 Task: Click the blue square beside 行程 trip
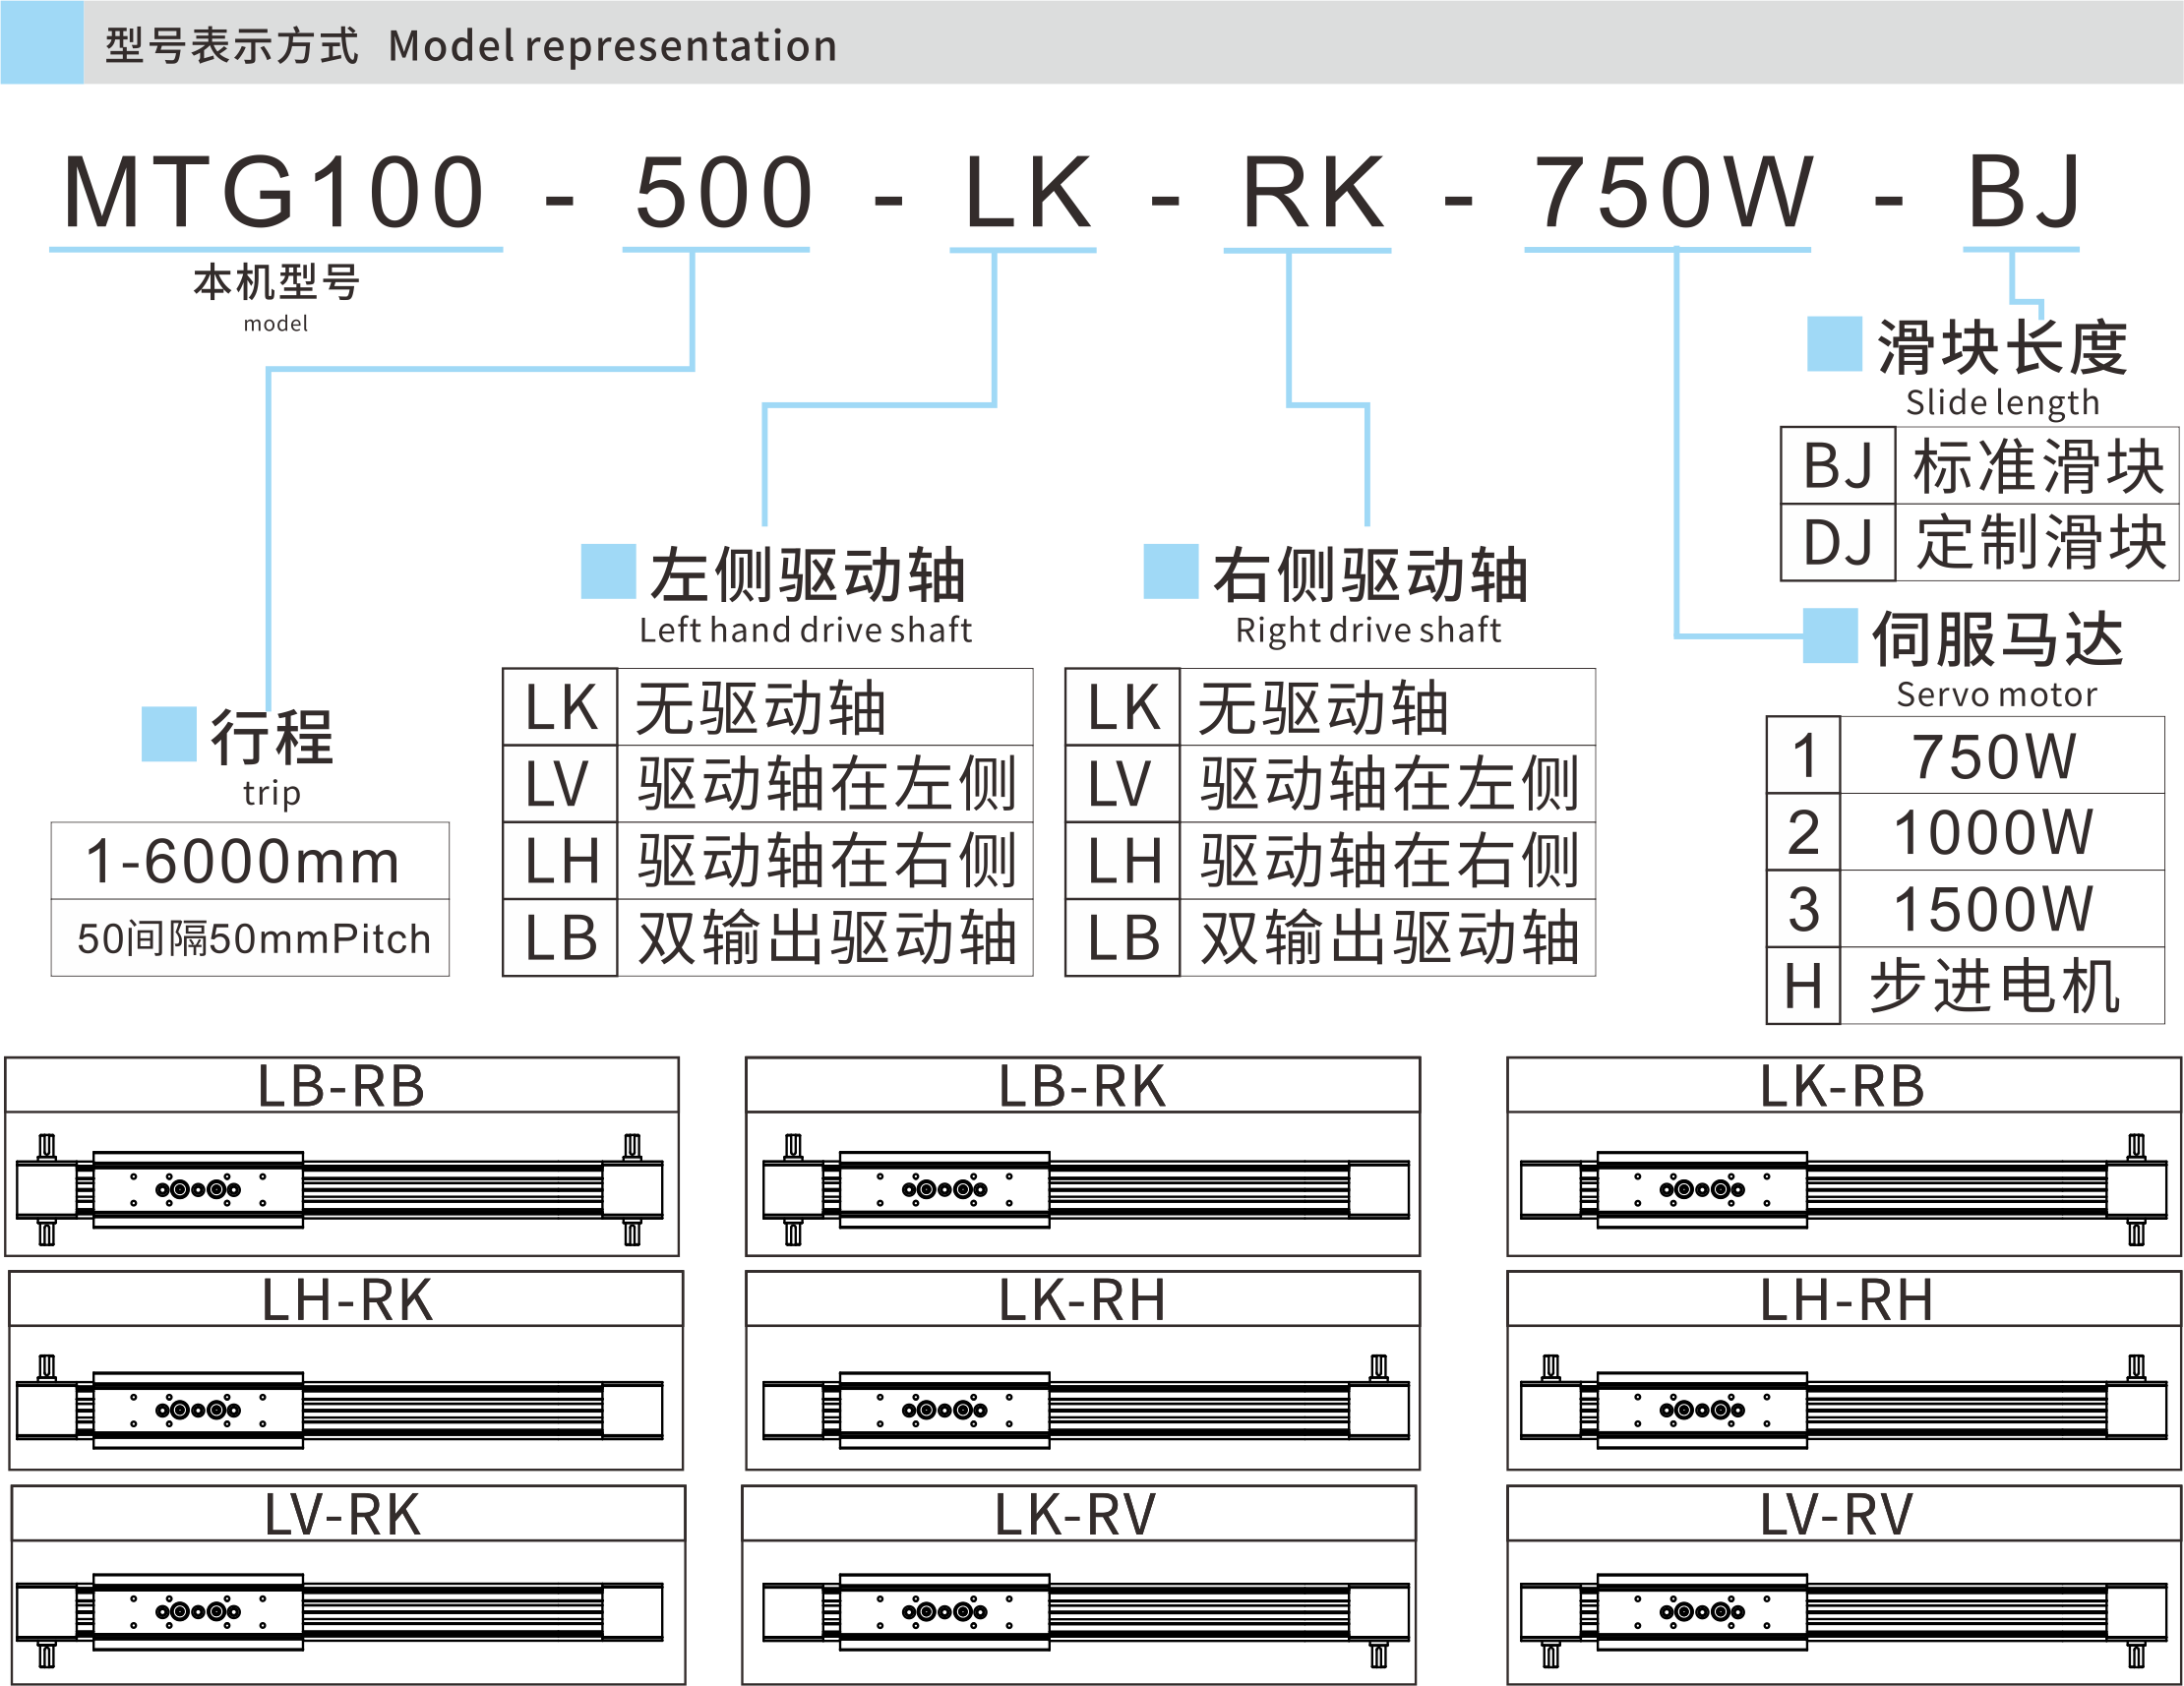(169, 734)
